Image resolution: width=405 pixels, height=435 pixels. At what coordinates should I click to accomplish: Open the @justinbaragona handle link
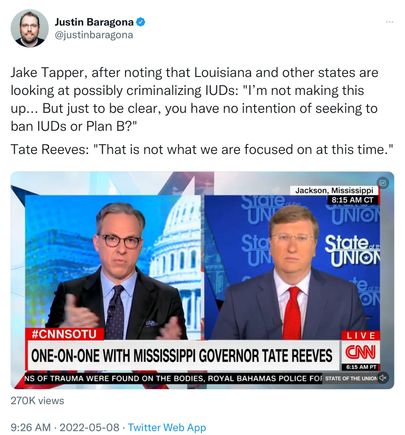(94, 35)
